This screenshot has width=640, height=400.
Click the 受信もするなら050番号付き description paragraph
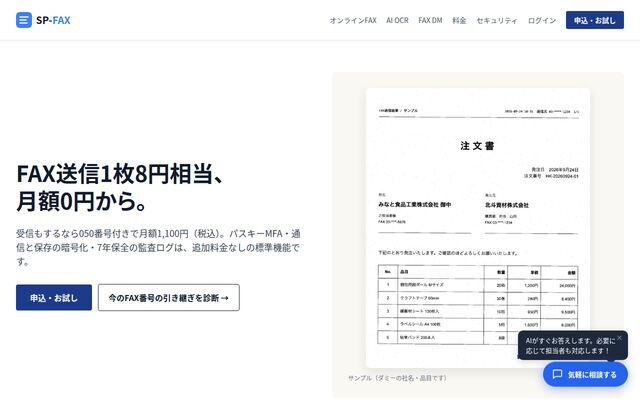point(158,247)
